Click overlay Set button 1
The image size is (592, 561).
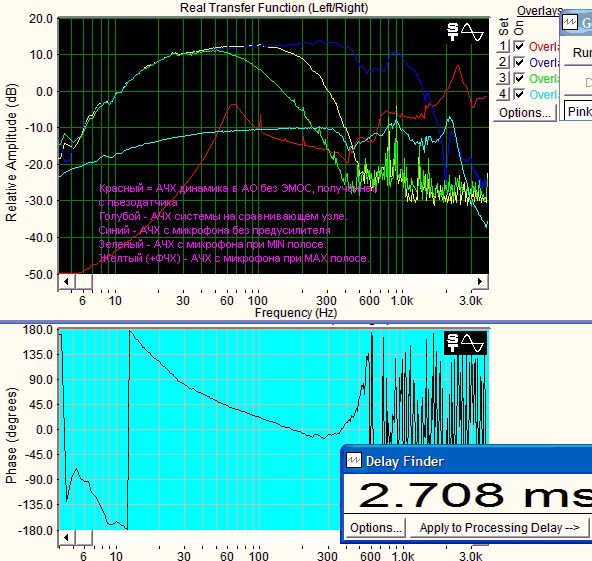click(x=503, y=46)
